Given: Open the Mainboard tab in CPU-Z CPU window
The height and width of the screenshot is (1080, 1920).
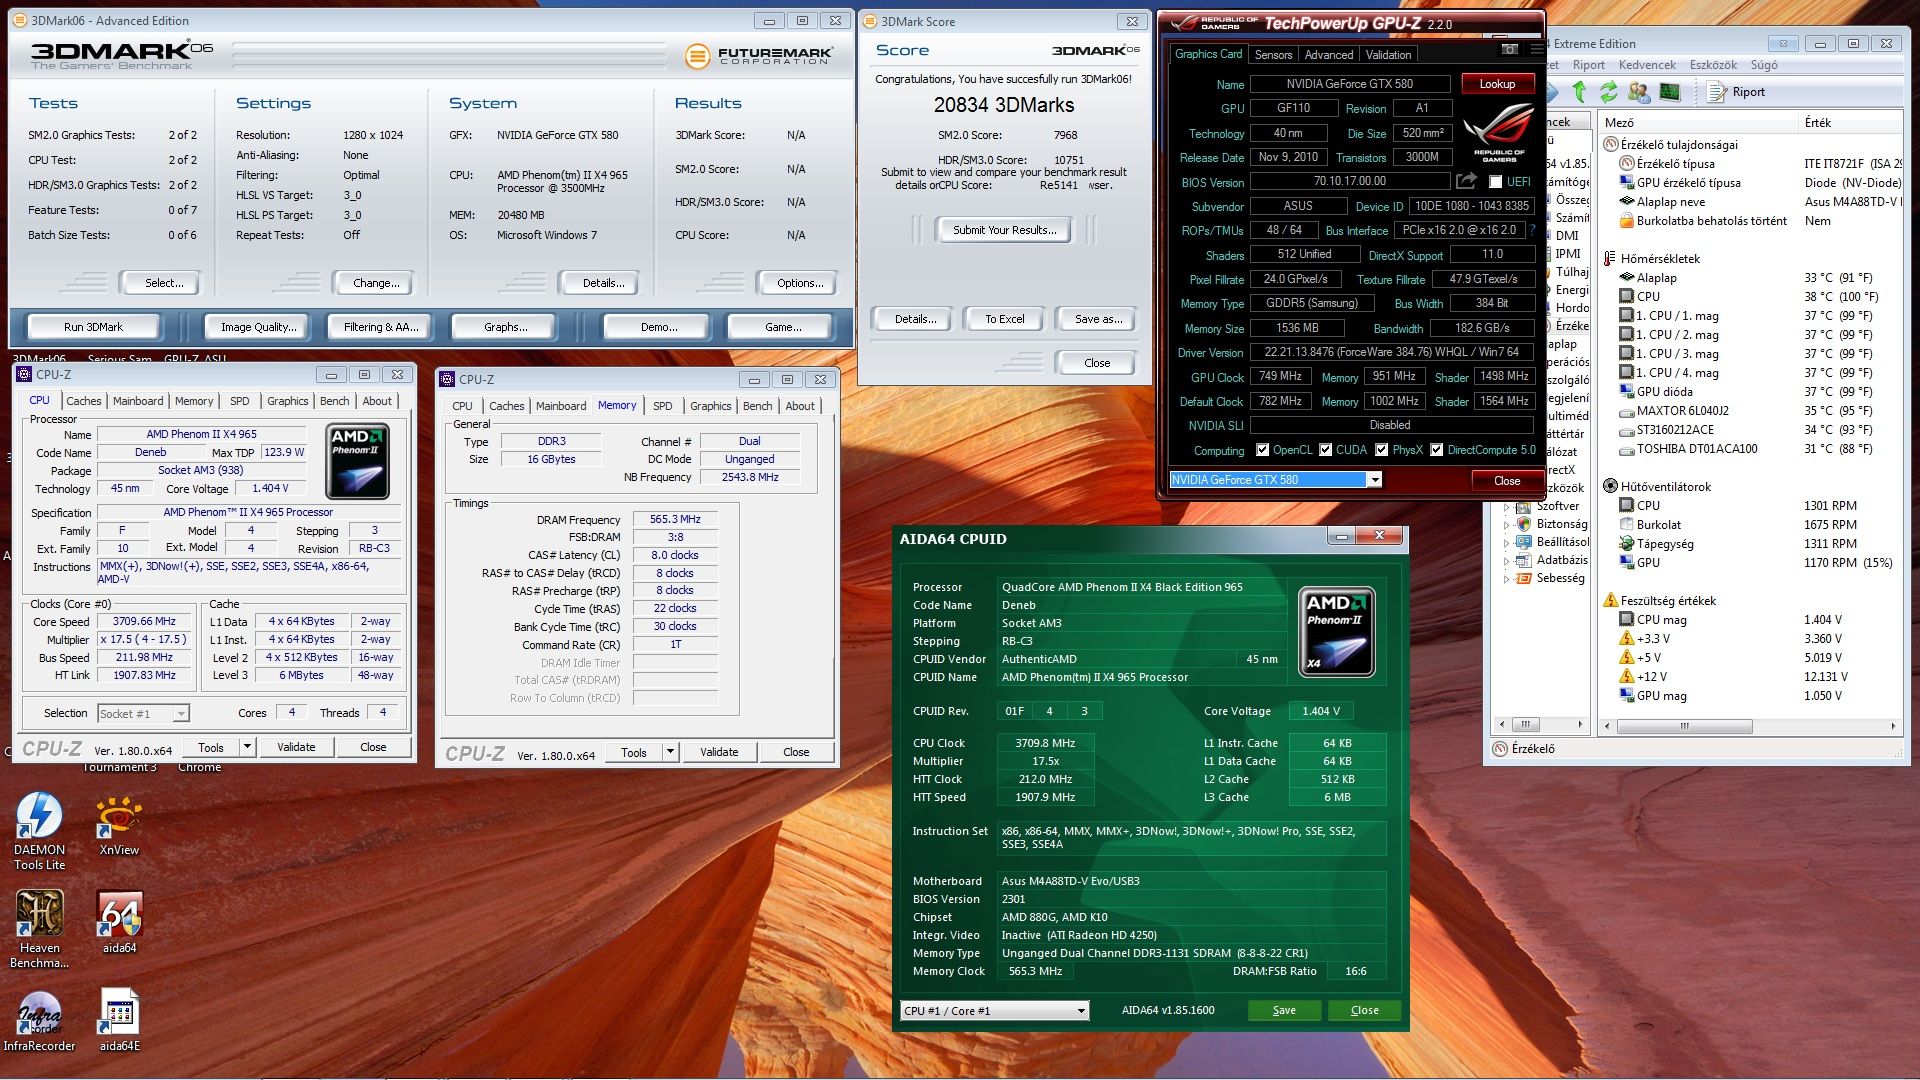Looking at the screenshot, I should 138,401.
